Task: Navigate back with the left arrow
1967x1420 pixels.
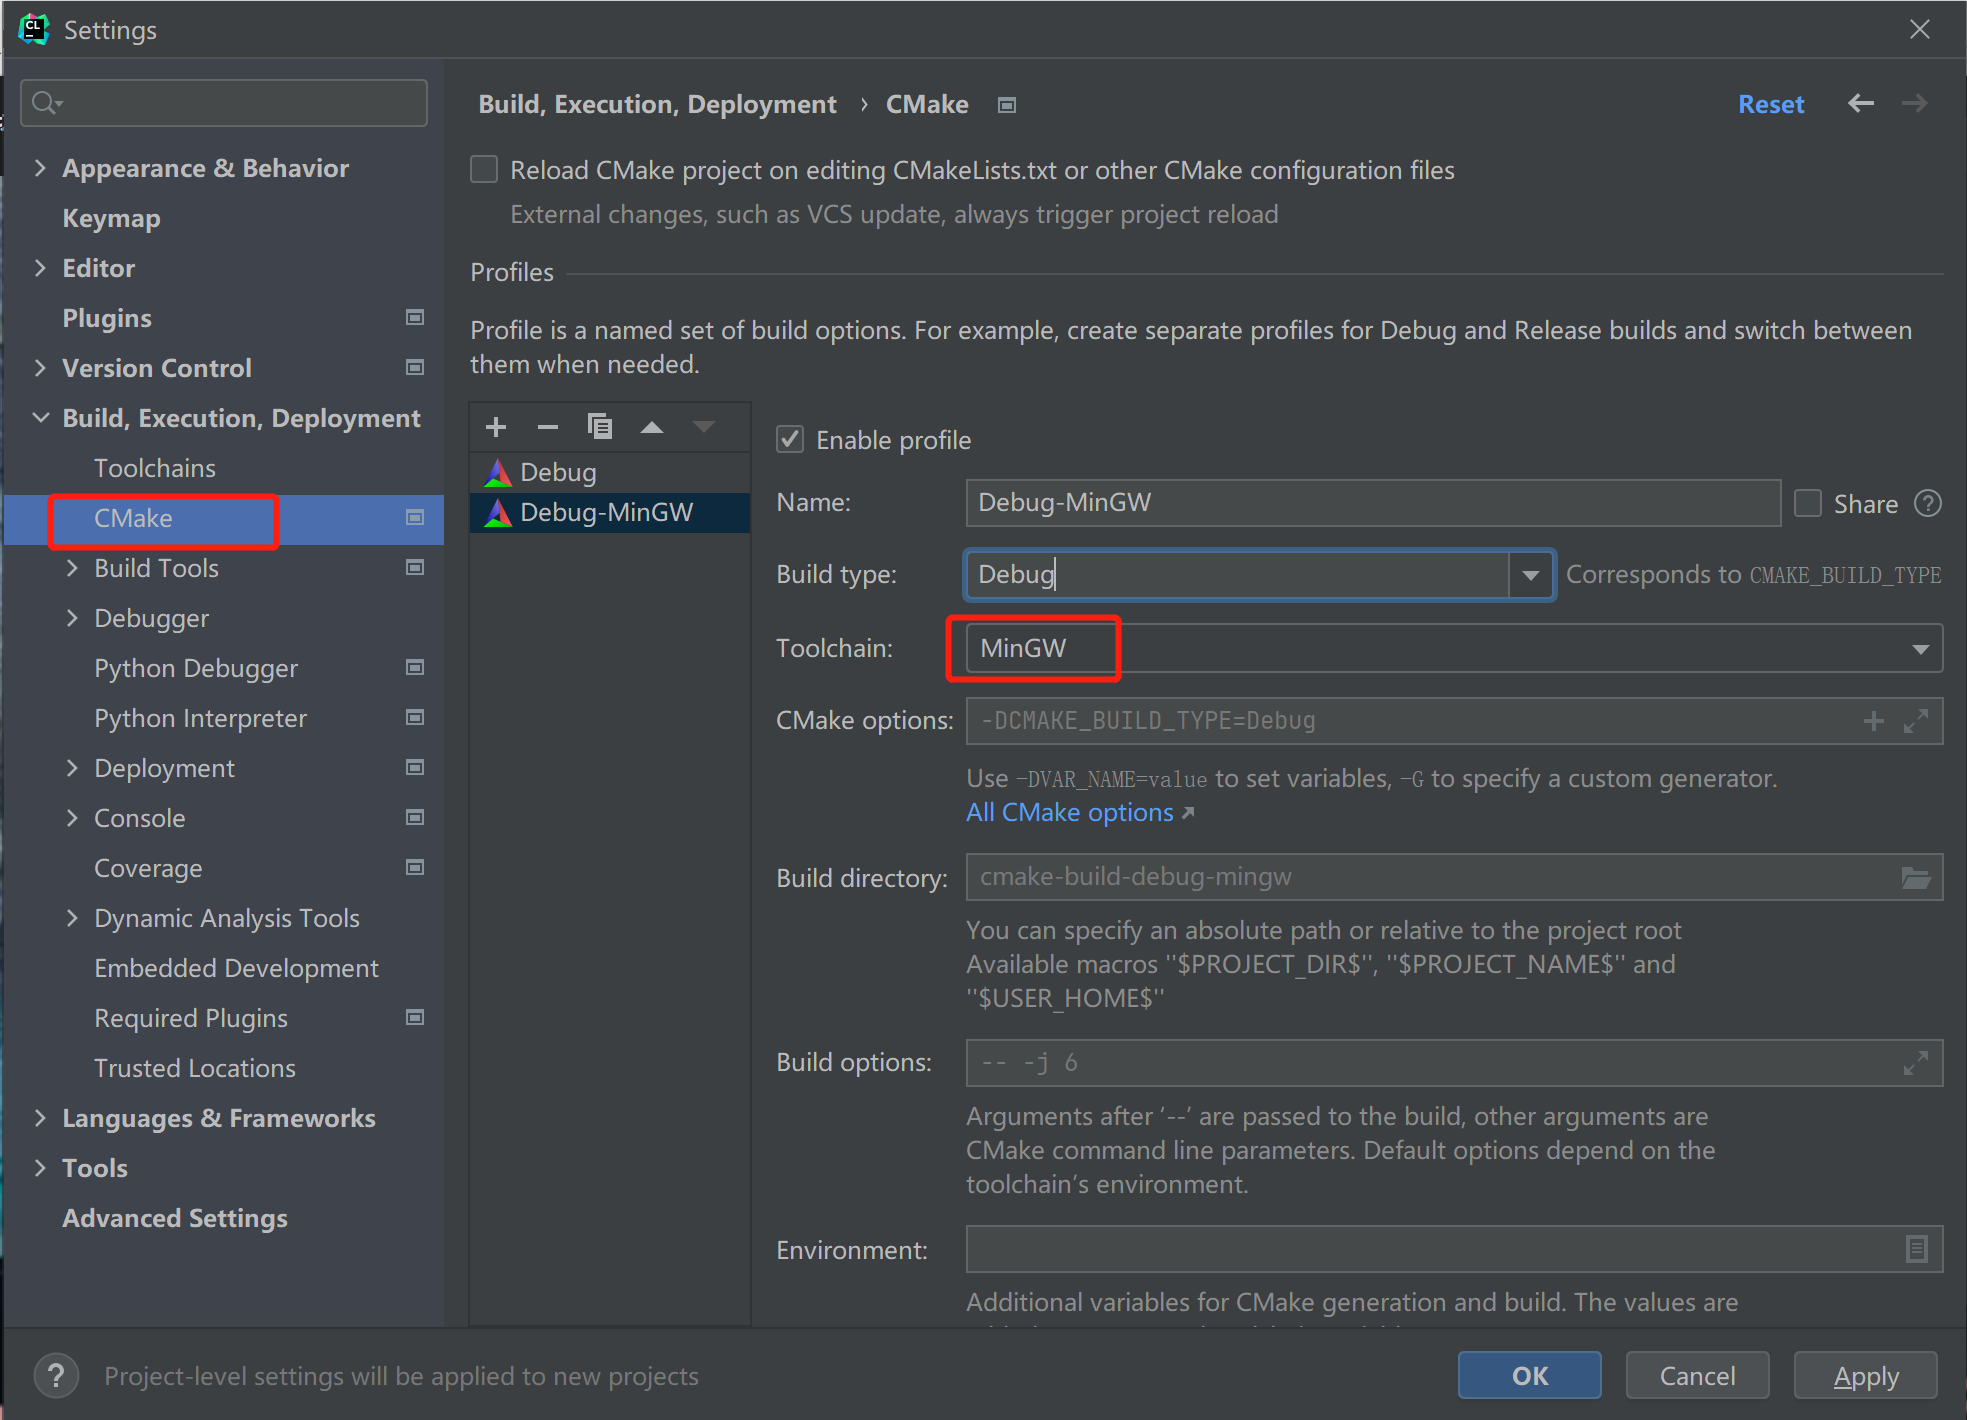Action: [1860, 103]
